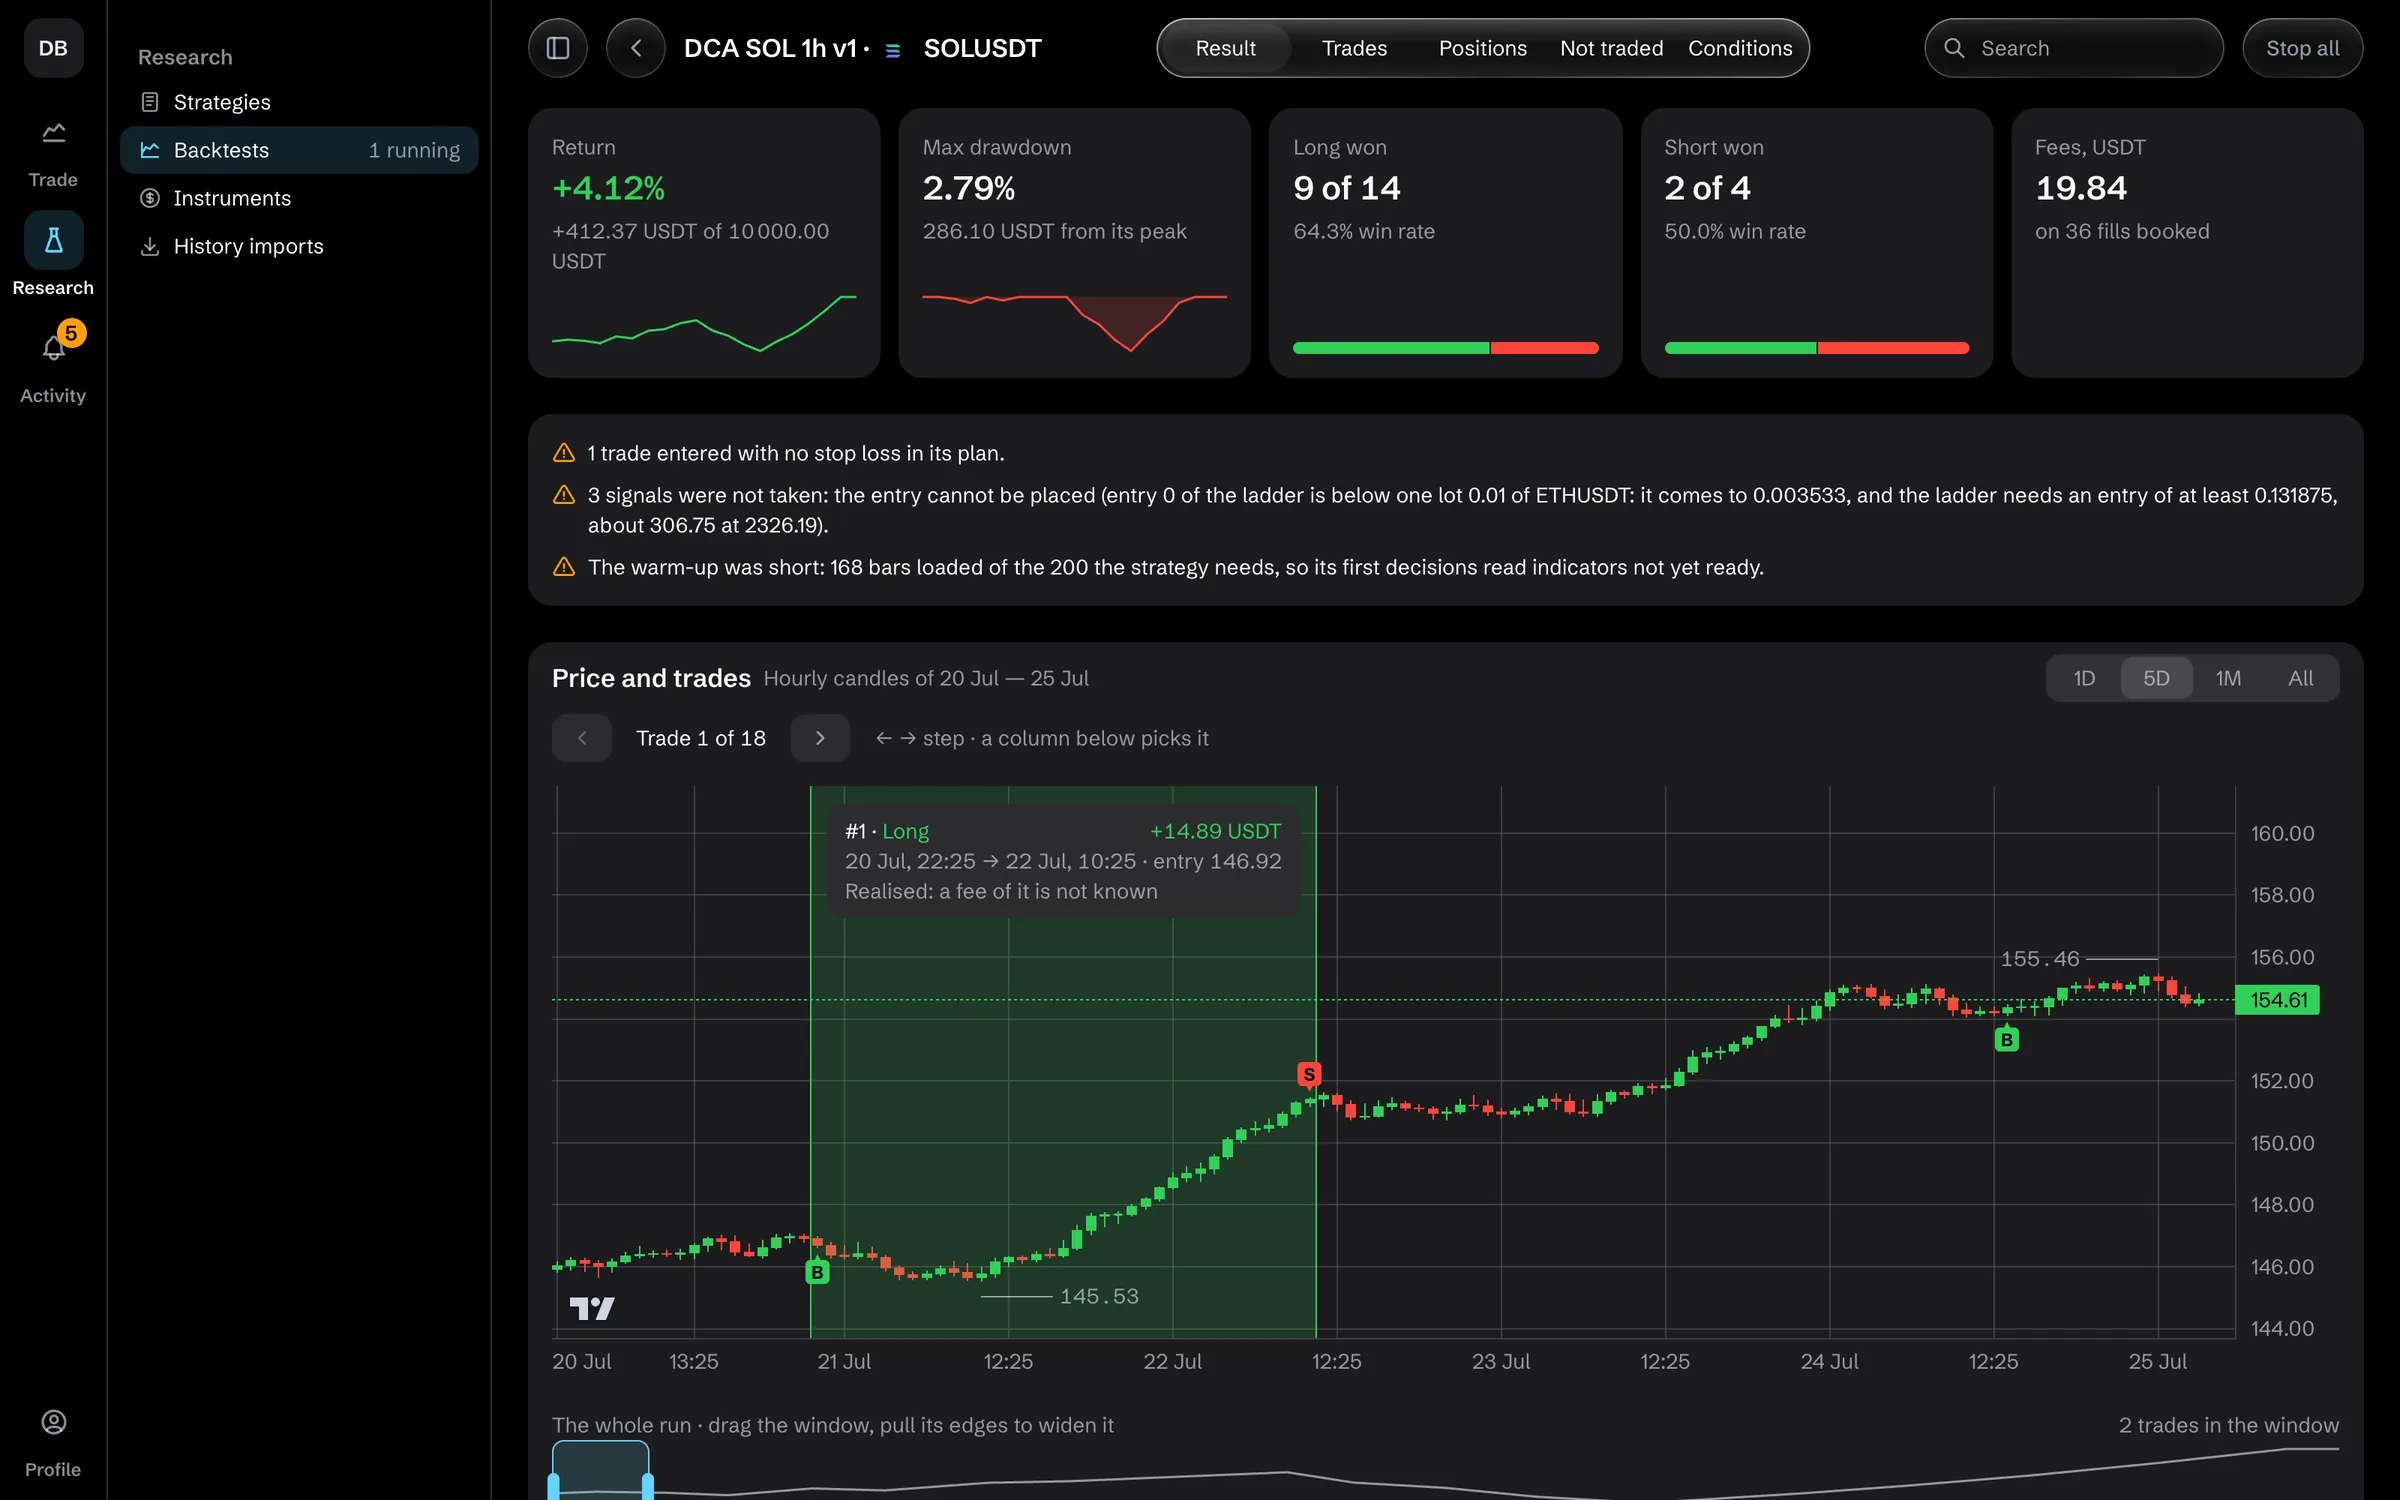Select the Result tab
The width and height of the screenshot is (2400, 1500).
click(x=1225, y=48)
